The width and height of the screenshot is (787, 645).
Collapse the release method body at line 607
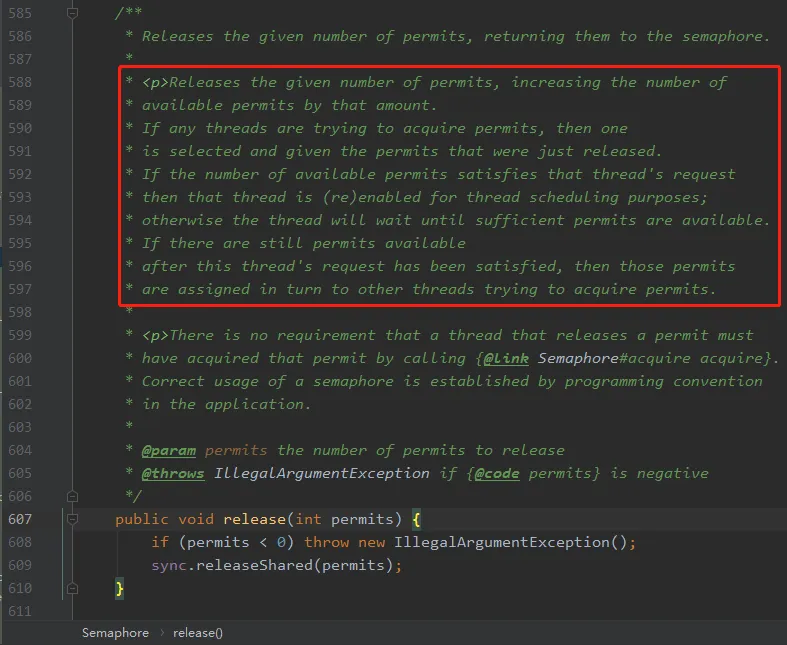(x=72, y=519)
